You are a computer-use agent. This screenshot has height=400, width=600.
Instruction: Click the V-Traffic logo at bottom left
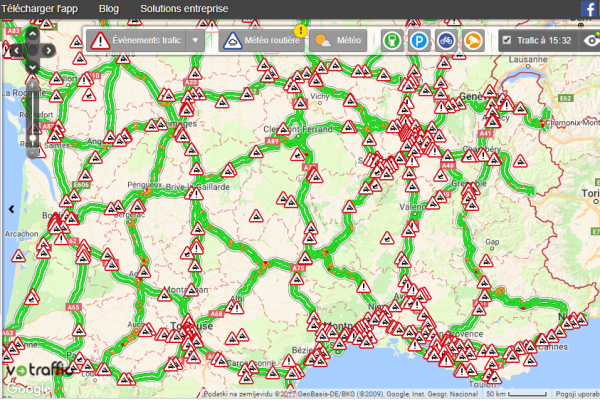[x=36, y=370]
